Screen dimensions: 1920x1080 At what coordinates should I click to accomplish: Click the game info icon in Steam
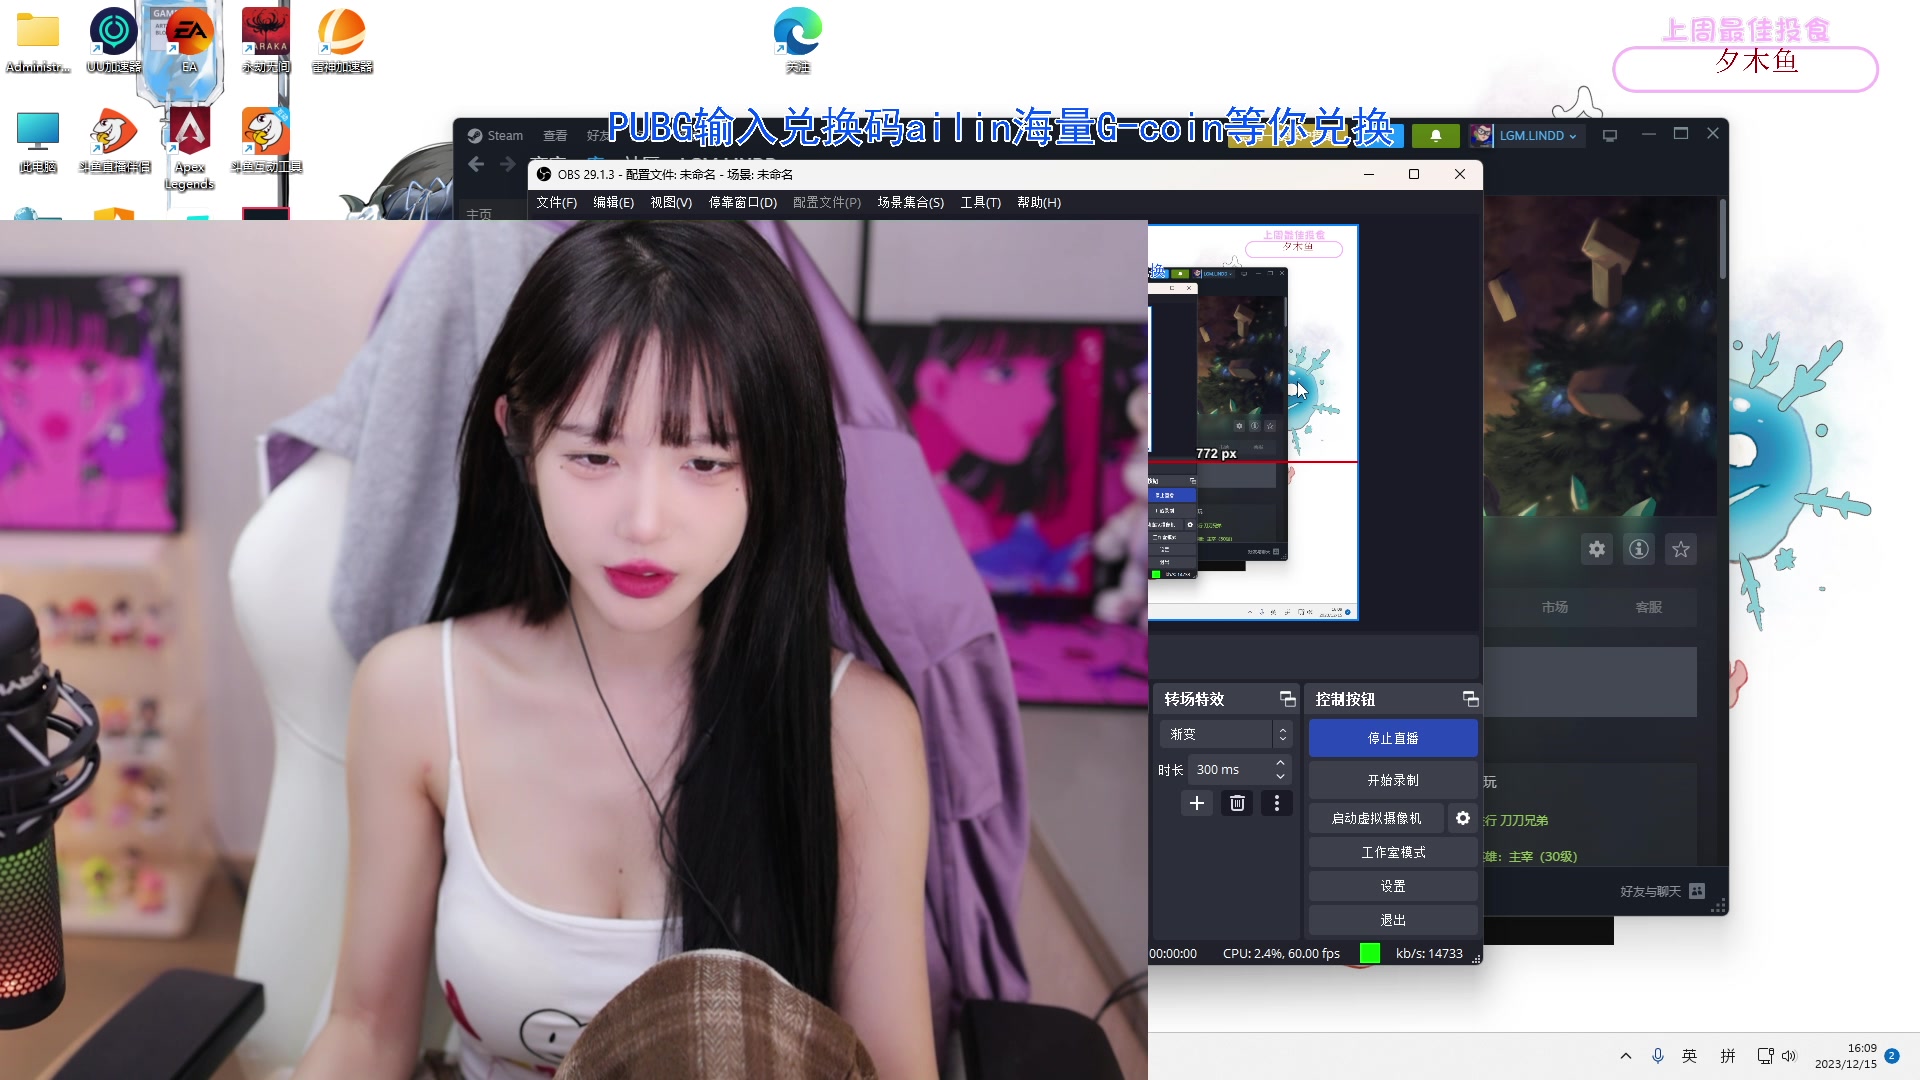coord(1639,549)
